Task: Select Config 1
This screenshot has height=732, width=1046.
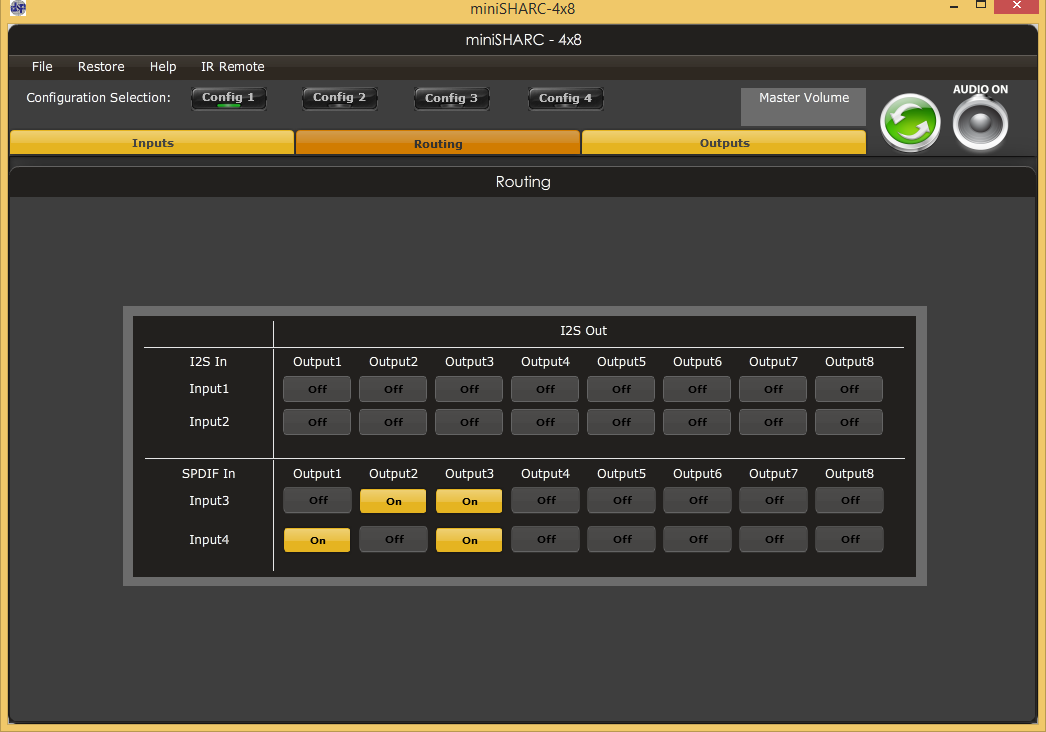Action: (x=229, y=98)
